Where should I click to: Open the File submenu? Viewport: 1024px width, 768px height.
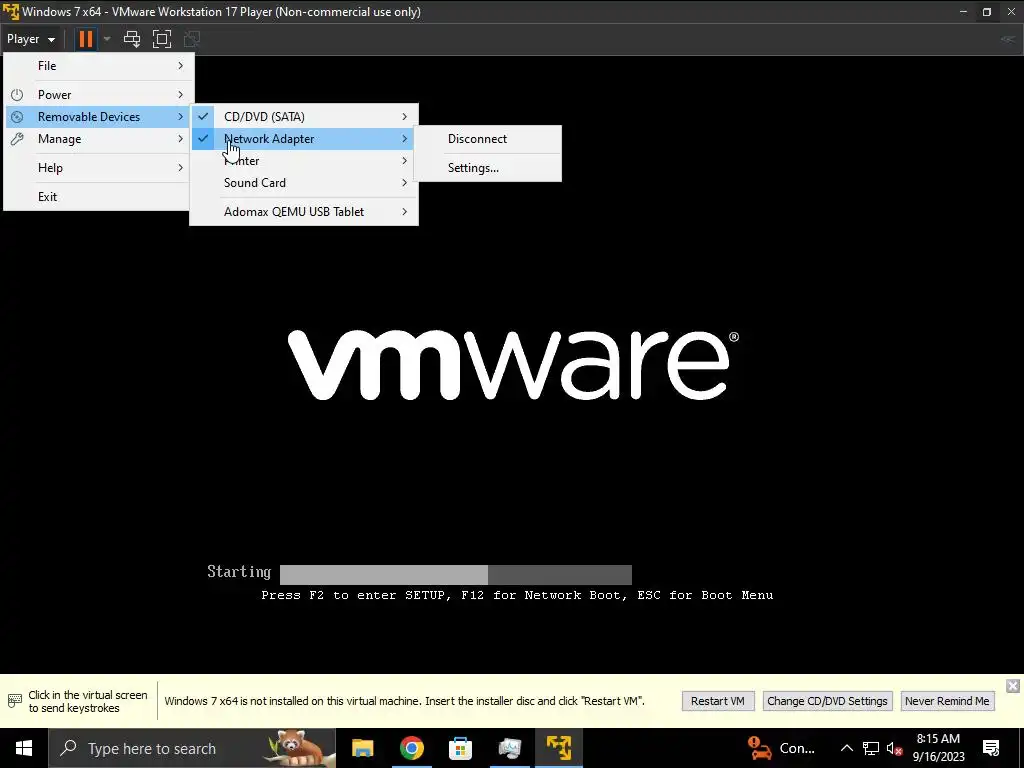[99, 66]
